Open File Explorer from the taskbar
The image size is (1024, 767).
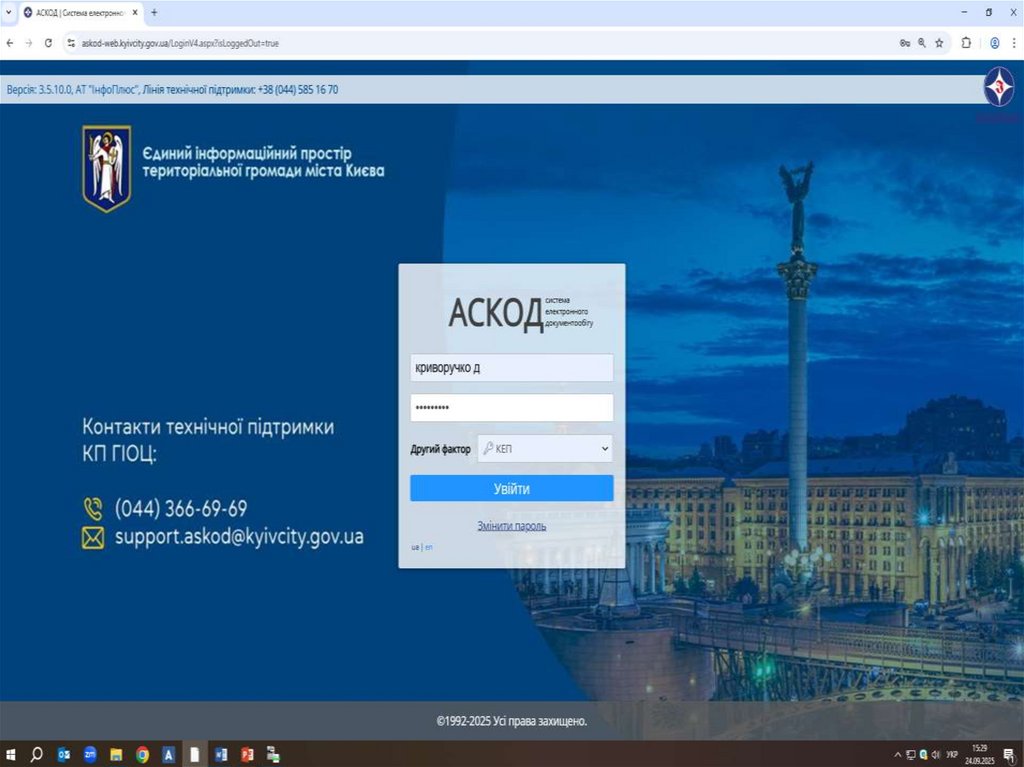pyautogui.click(x=116, y=755)
